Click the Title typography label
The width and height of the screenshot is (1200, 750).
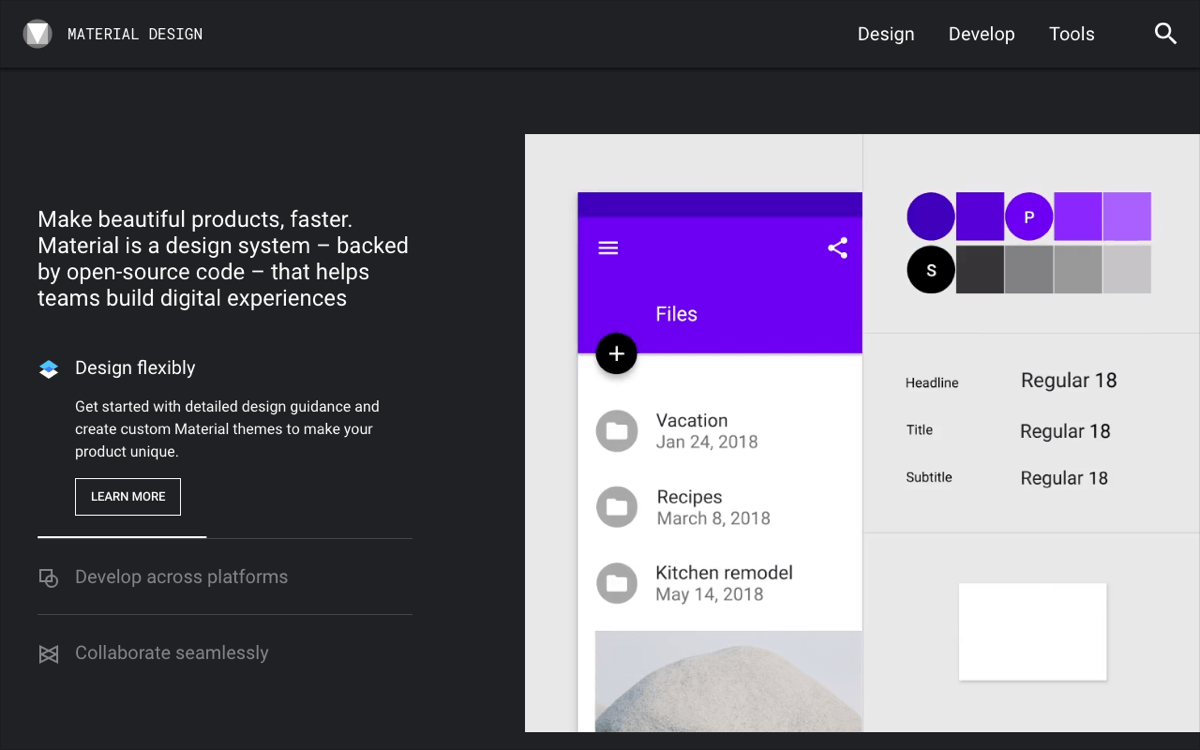pos(920,430)
